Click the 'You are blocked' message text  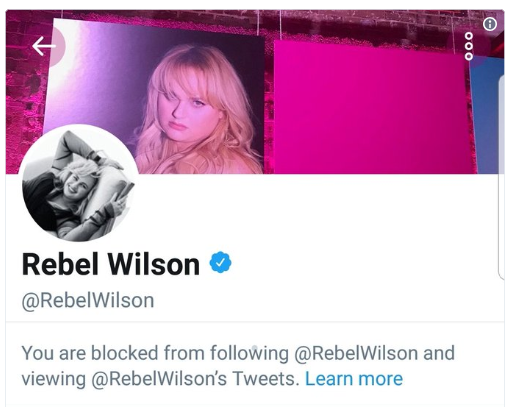click(x=238, y=366)
